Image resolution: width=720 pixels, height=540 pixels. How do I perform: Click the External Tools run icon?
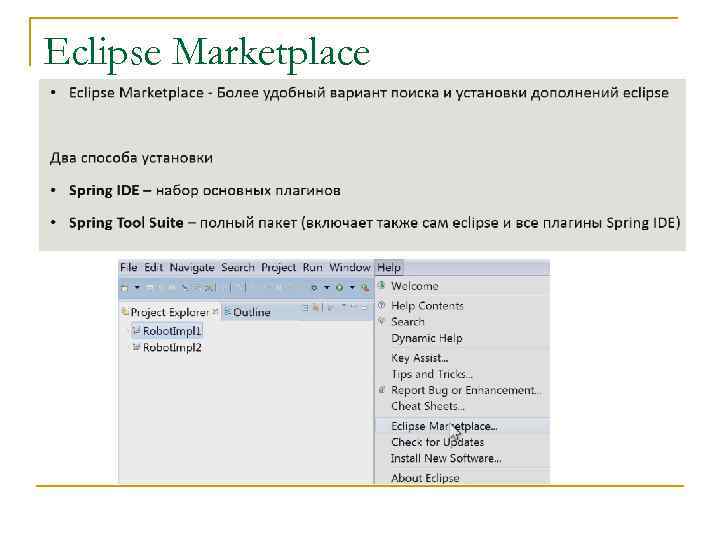coord(365,288)
